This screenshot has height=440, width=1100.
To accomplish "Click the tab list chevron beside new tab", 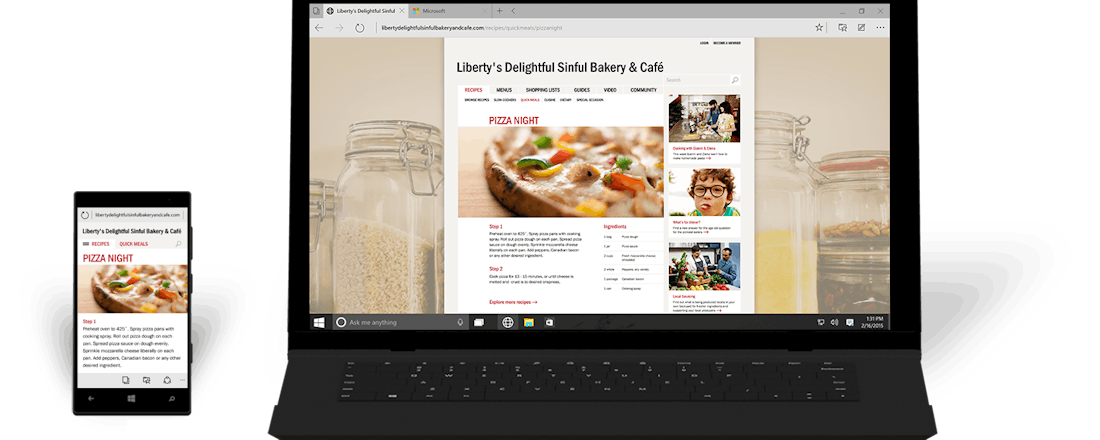I will 514,11.
